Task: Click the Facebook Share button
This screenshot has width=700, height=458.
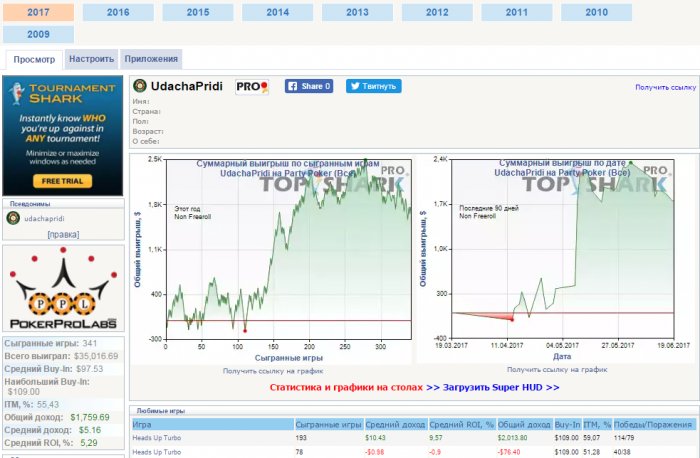Action: [x=309, y=86]
